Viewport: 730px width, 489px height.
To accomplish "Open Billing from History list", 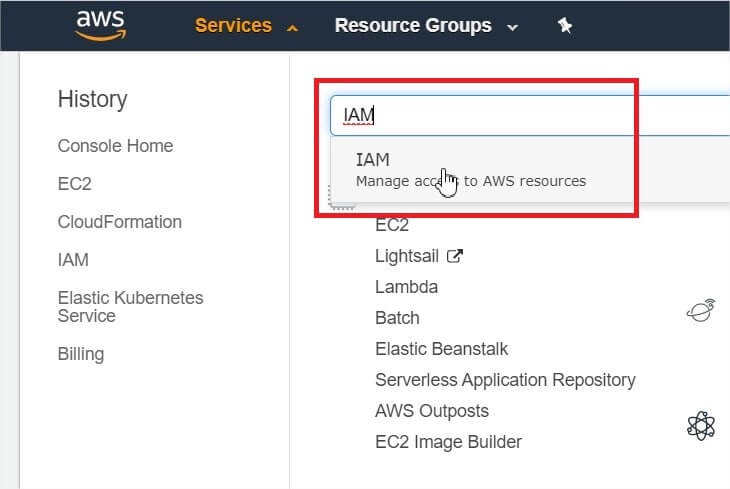I will pos(81,354).
